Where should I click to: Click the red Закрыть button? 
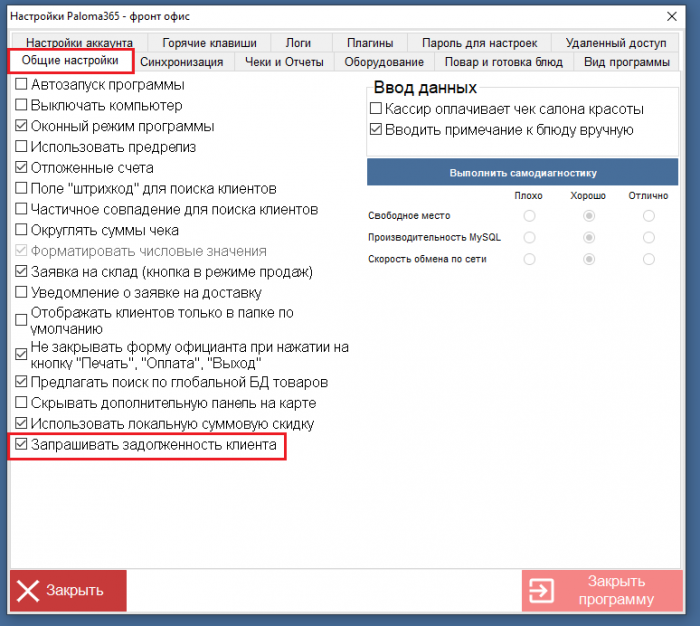point(68,590)
